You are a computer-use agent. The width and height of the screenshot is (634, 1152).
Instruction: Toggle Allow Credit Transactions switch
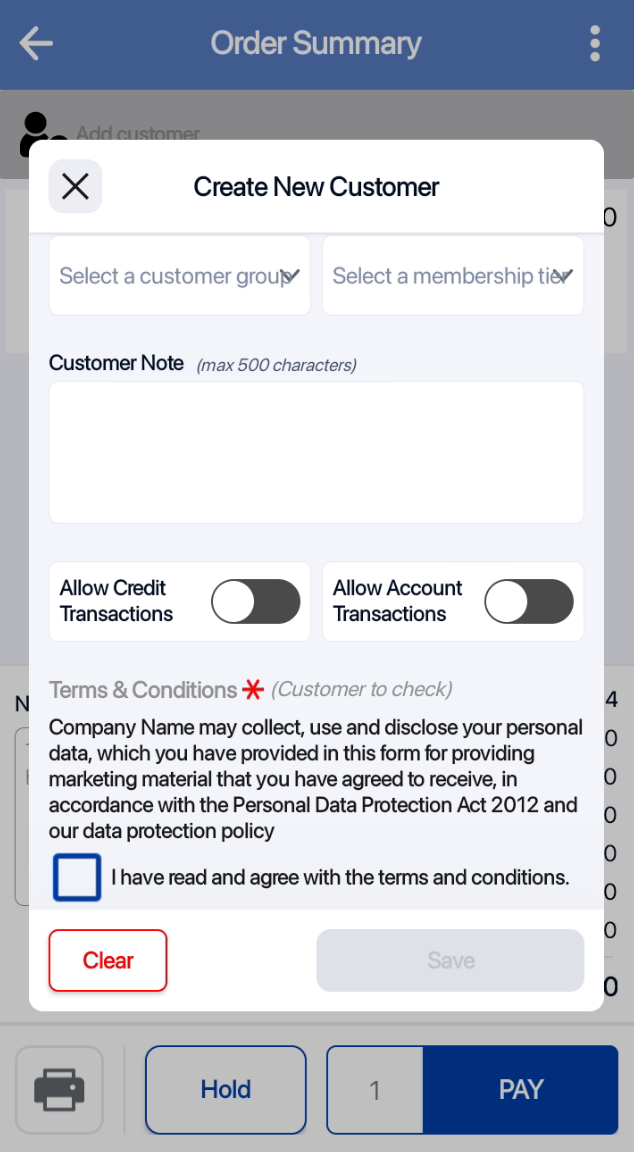point(256,602)
